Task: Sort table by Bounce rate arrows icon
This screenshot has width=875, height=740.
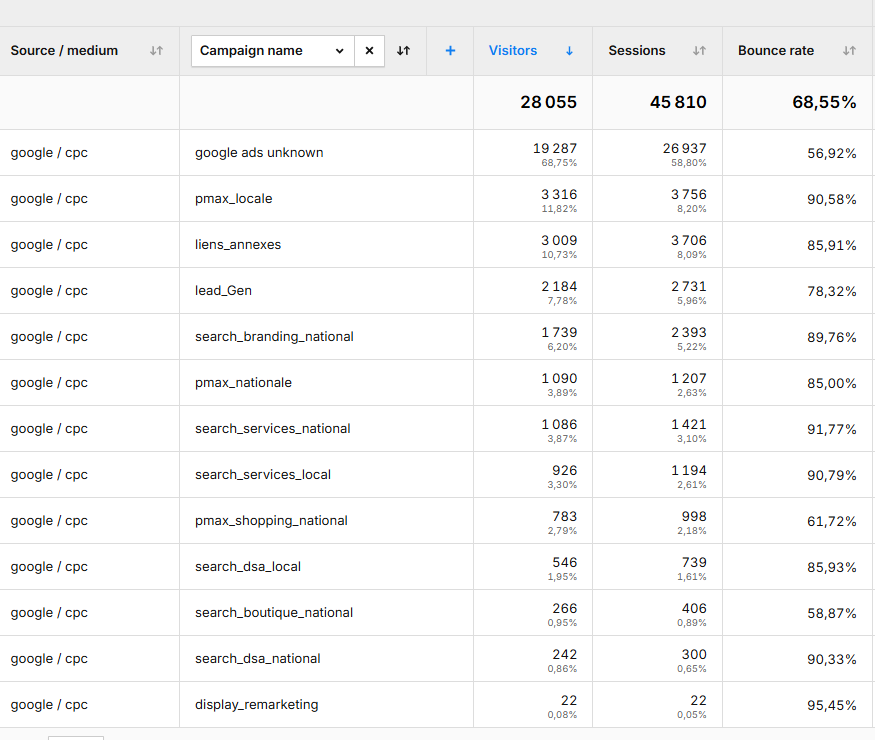Action: point(849,51)
